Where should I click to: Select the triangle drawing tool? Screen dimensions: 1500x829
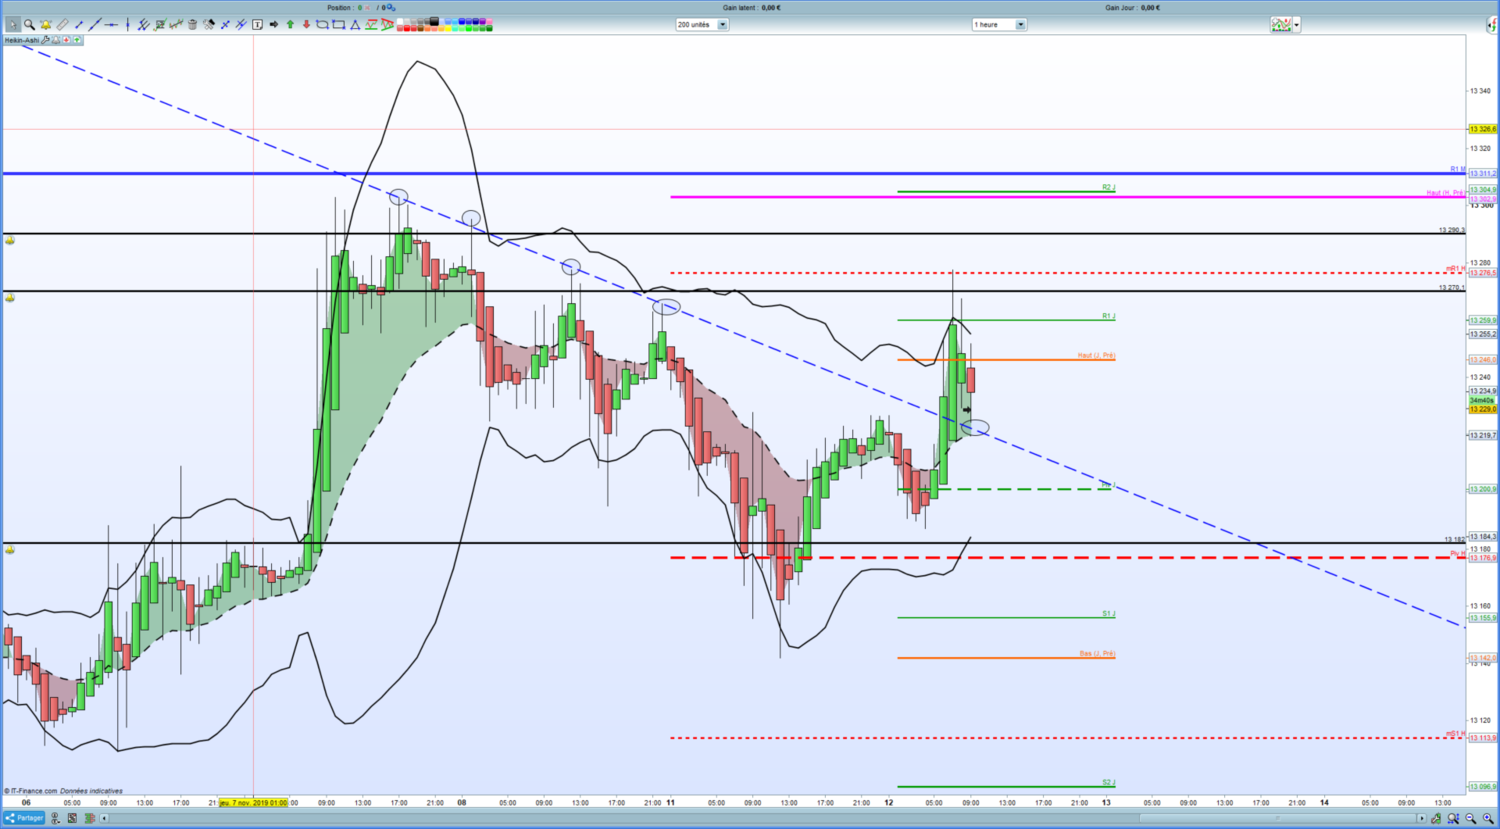pos(355,24)
